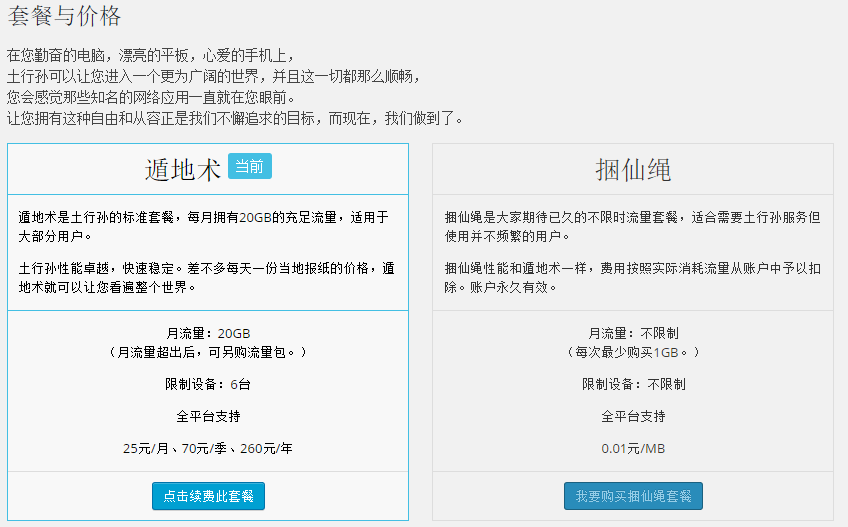Screen dimensions: 848x527
Task: Select the 限制设备：不限制 text
Action: [x=632, y=384]
